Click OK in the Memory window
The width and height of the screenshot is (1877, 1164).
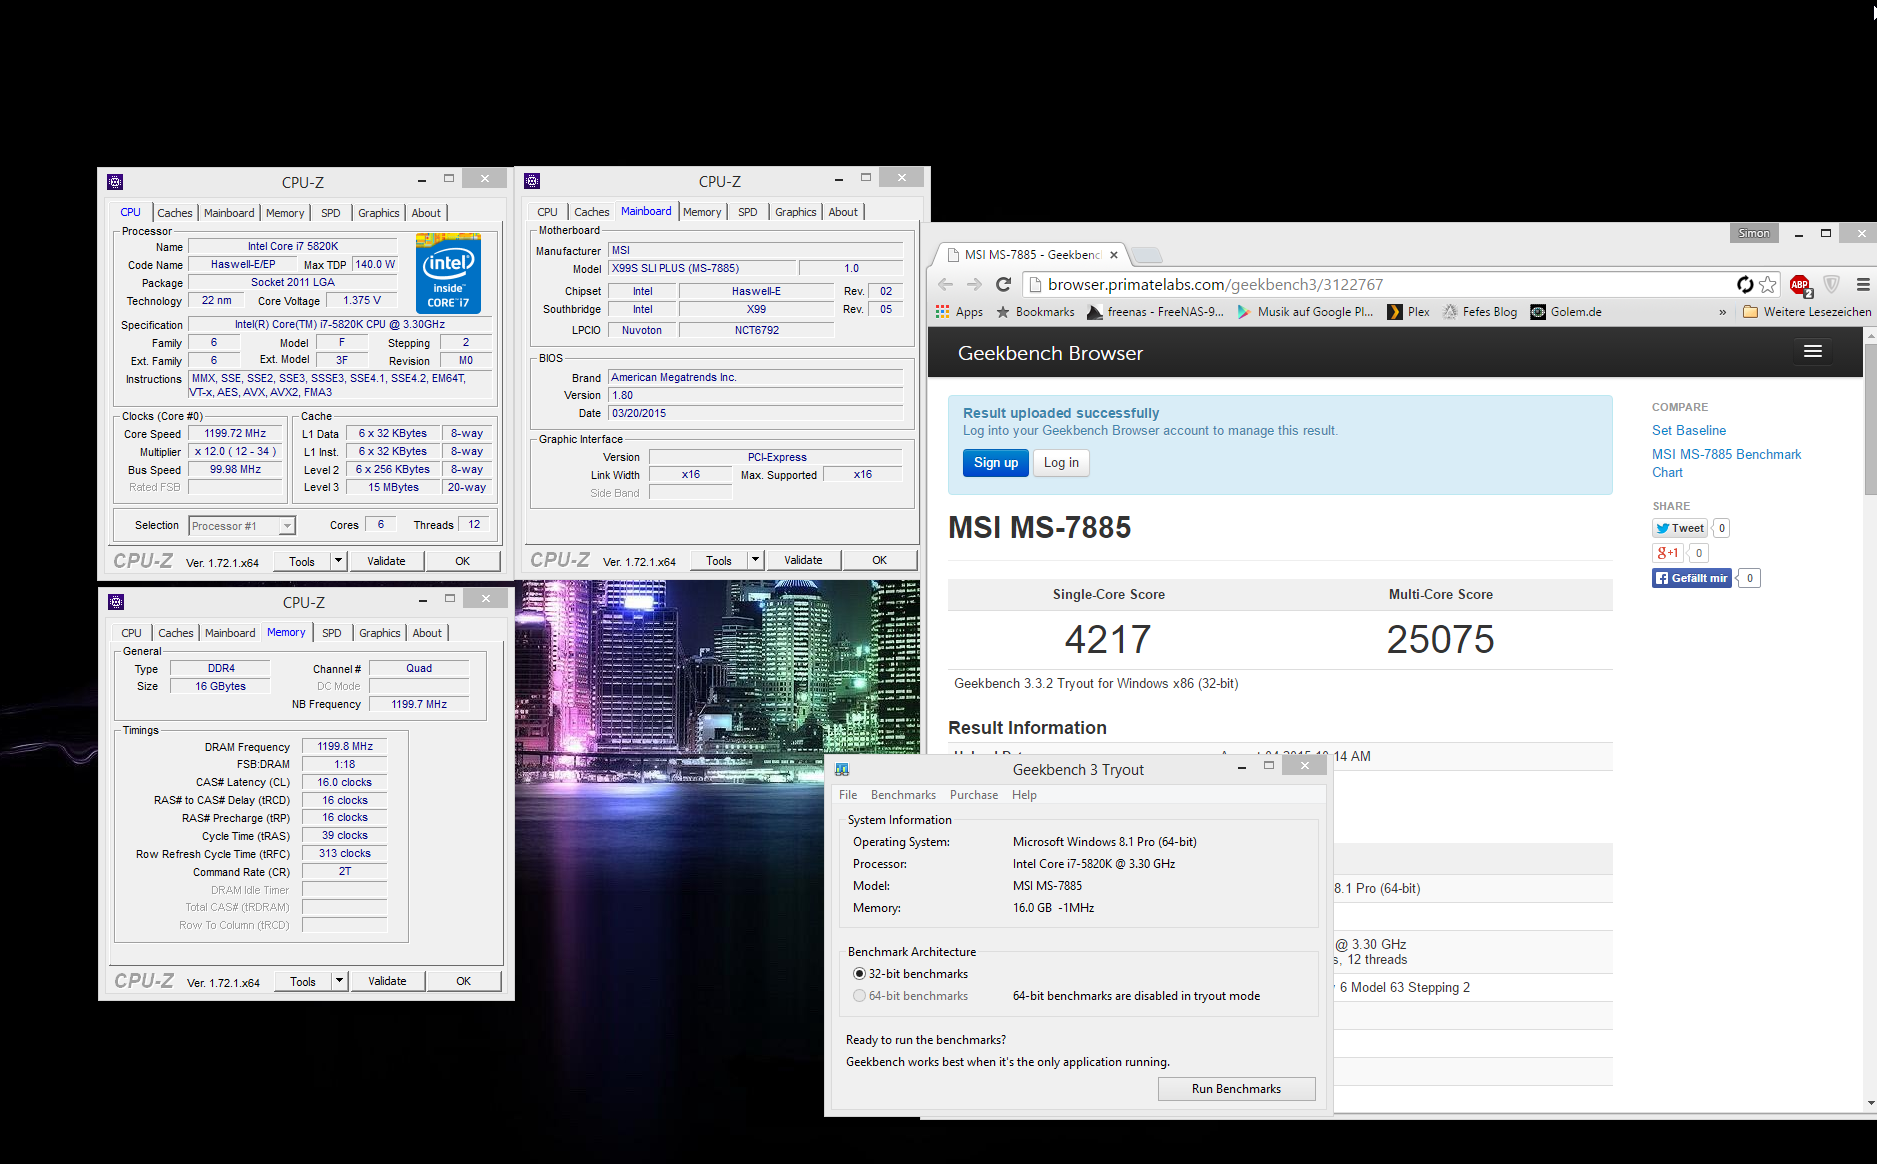click(464, 981)
